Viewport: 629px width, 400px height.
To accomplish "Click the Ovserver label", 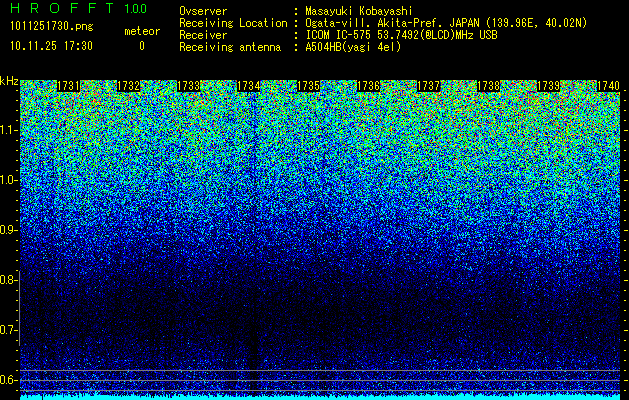I will pyautogui.click(x=203, y=11).
